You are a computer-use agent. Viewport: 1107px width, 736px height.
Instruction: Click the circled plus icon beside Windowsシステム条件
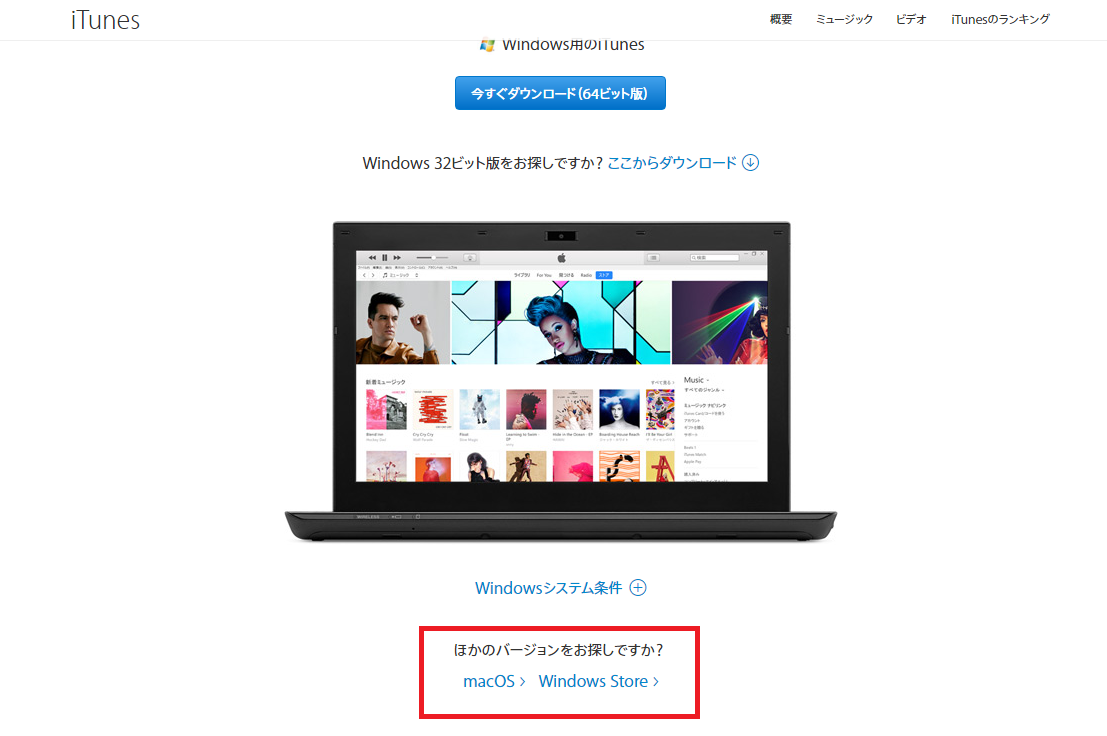[638, 588]
